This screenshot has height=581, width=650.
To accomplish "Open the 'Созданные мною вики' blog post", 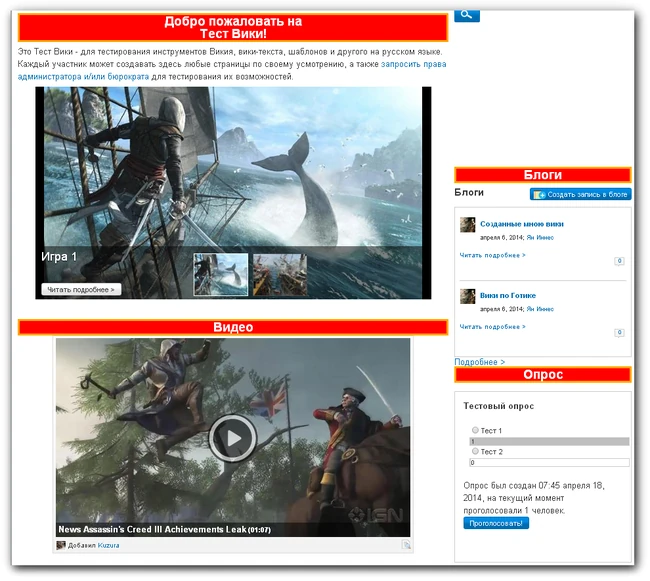I will (521, 224).
